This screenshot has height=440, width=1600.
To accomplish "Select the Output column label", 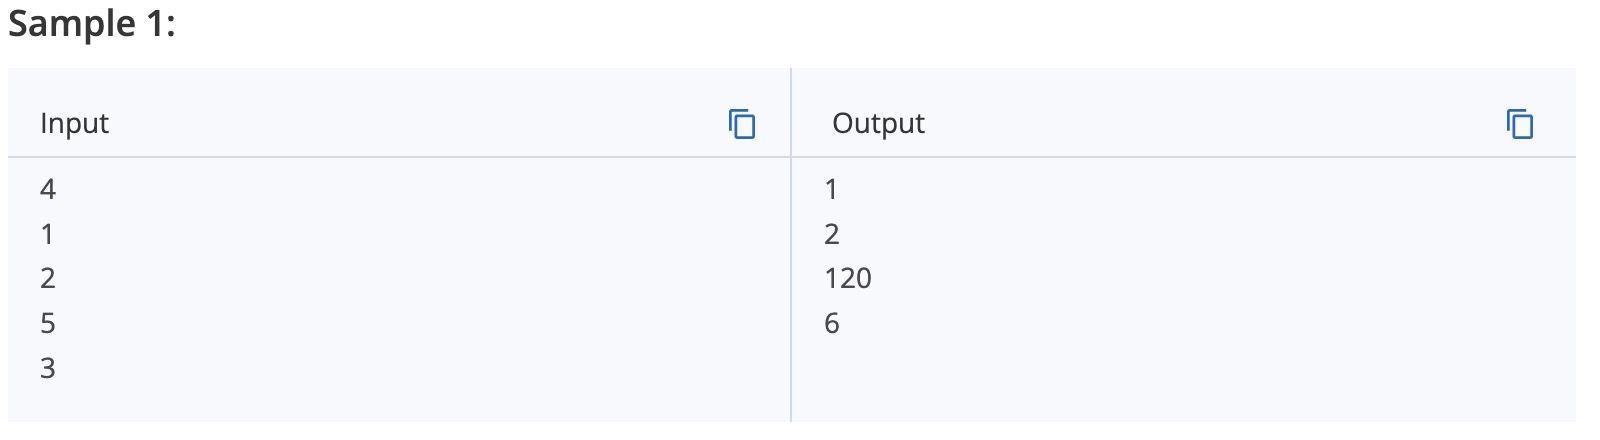I will tap(878, 123).
